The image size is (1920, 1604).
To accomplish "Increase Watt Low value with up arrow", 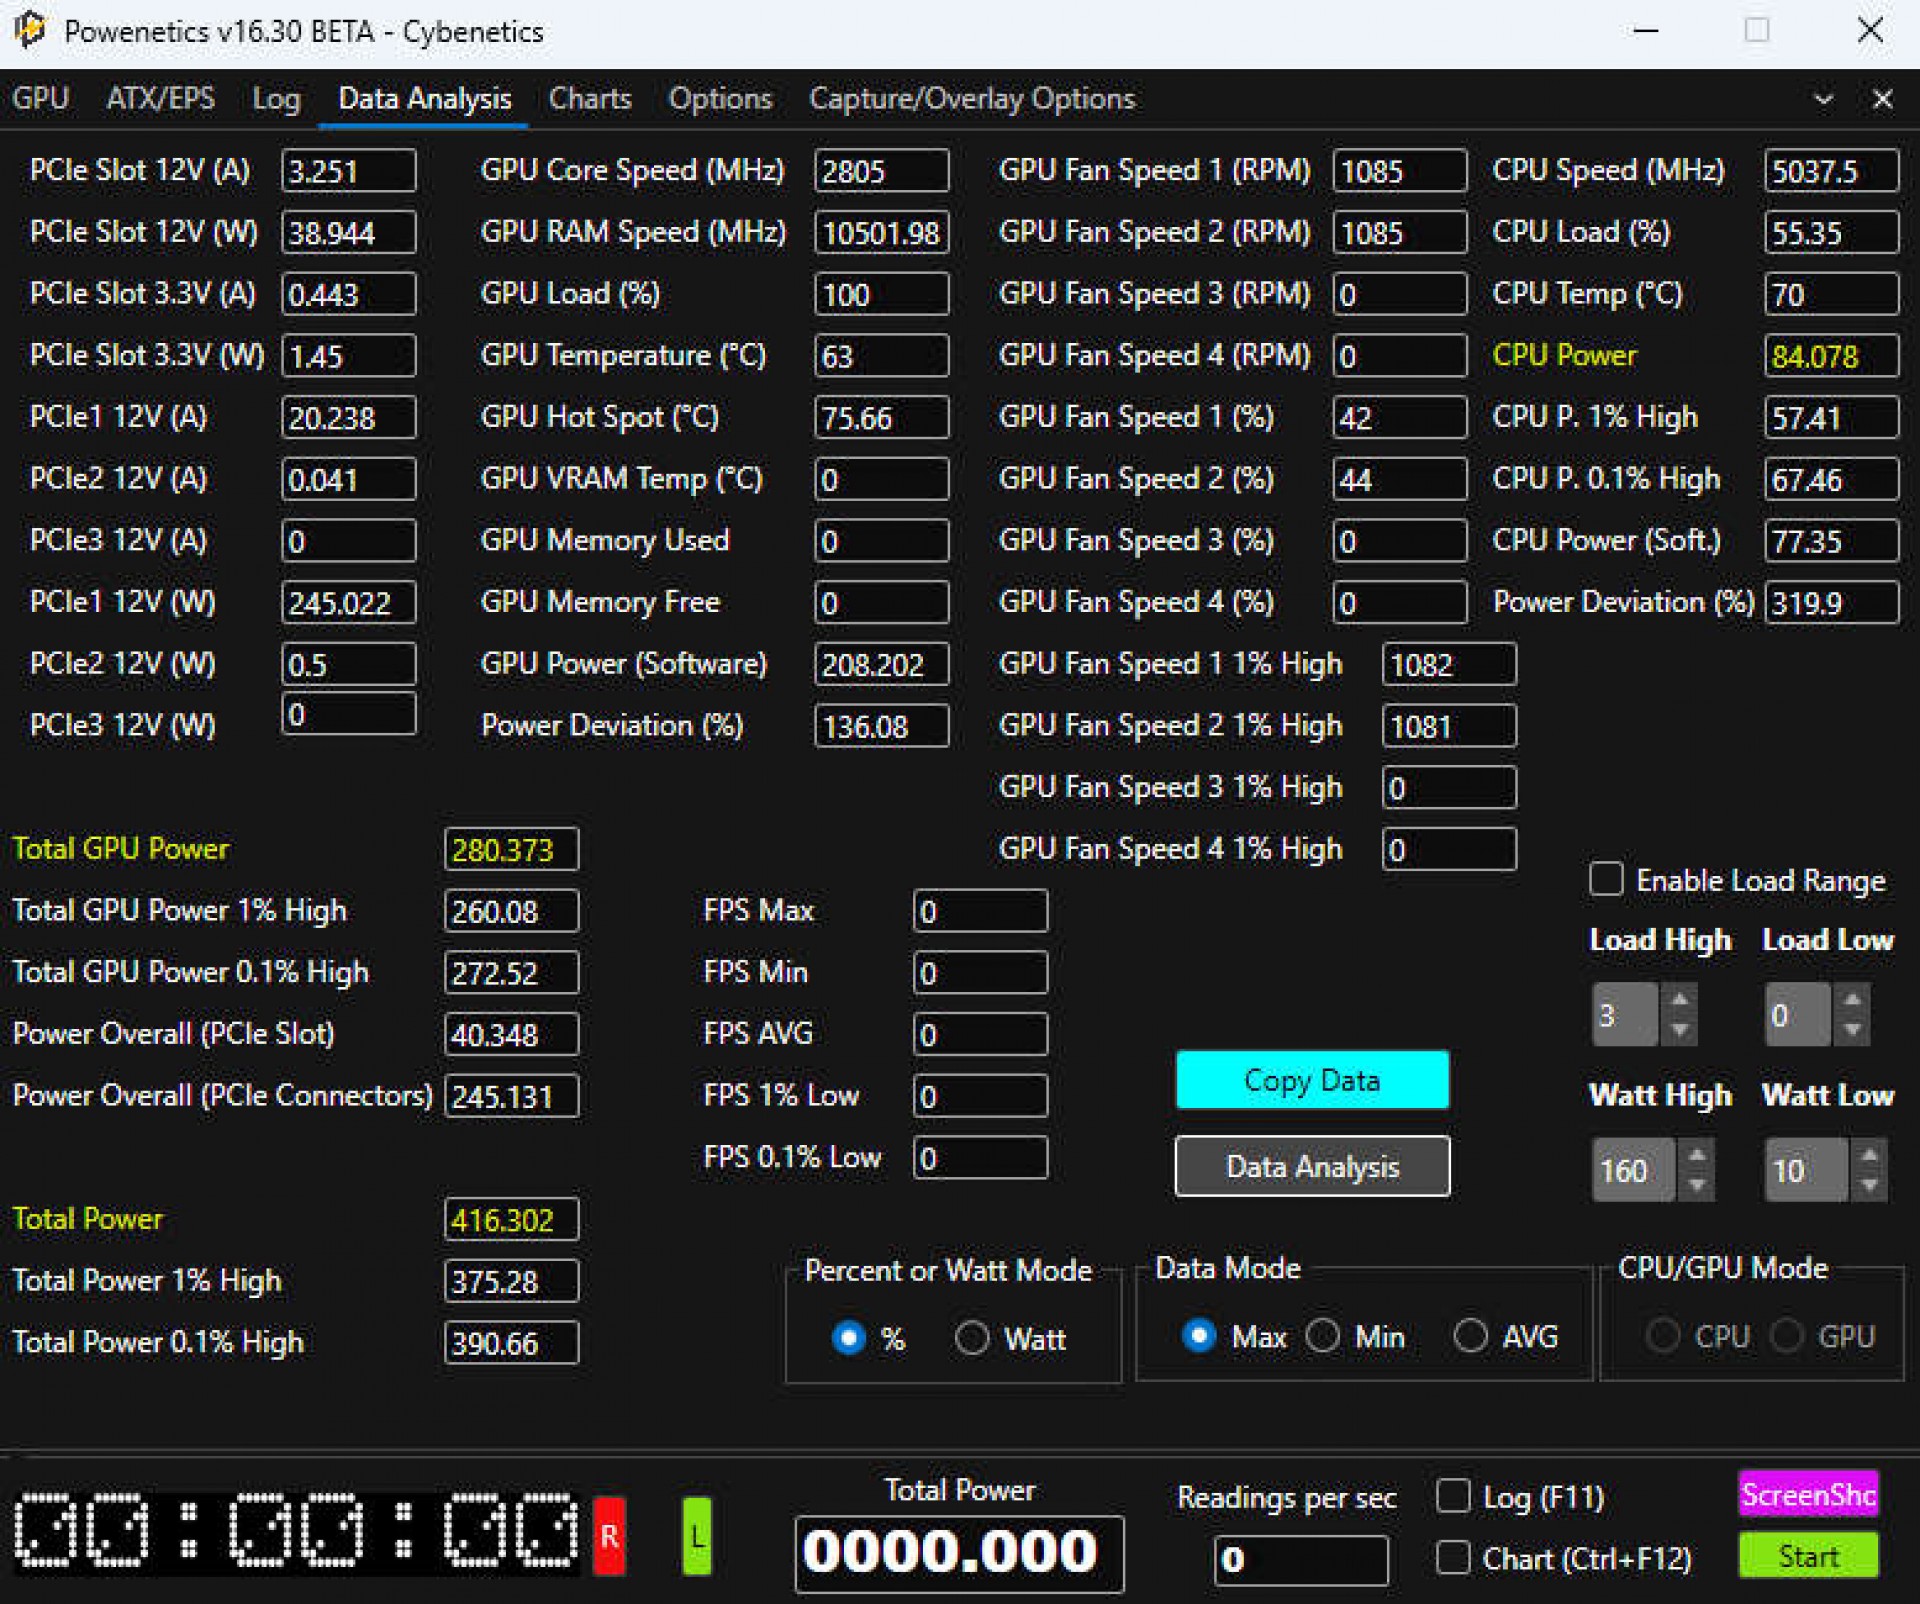I will [x=1869, y=1155].
